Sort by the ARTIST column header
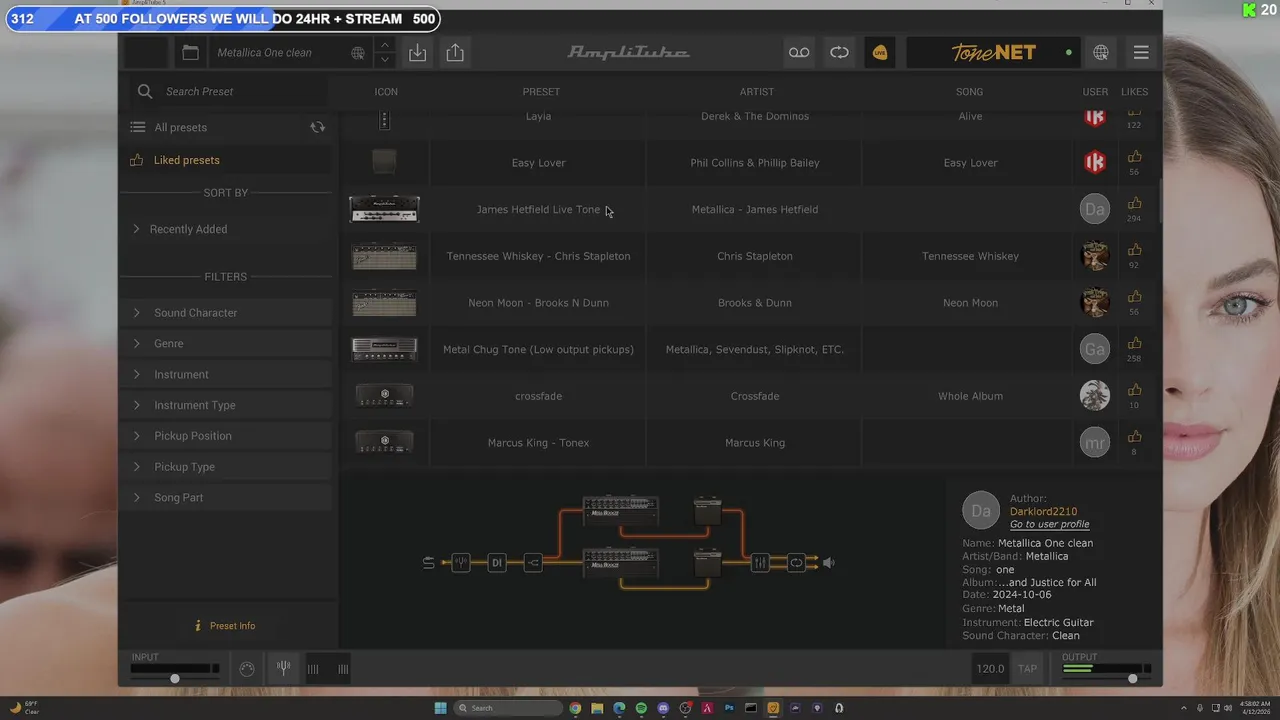Screen dimensions: 1280x720 pyautogui.click(x=756, y=92)
